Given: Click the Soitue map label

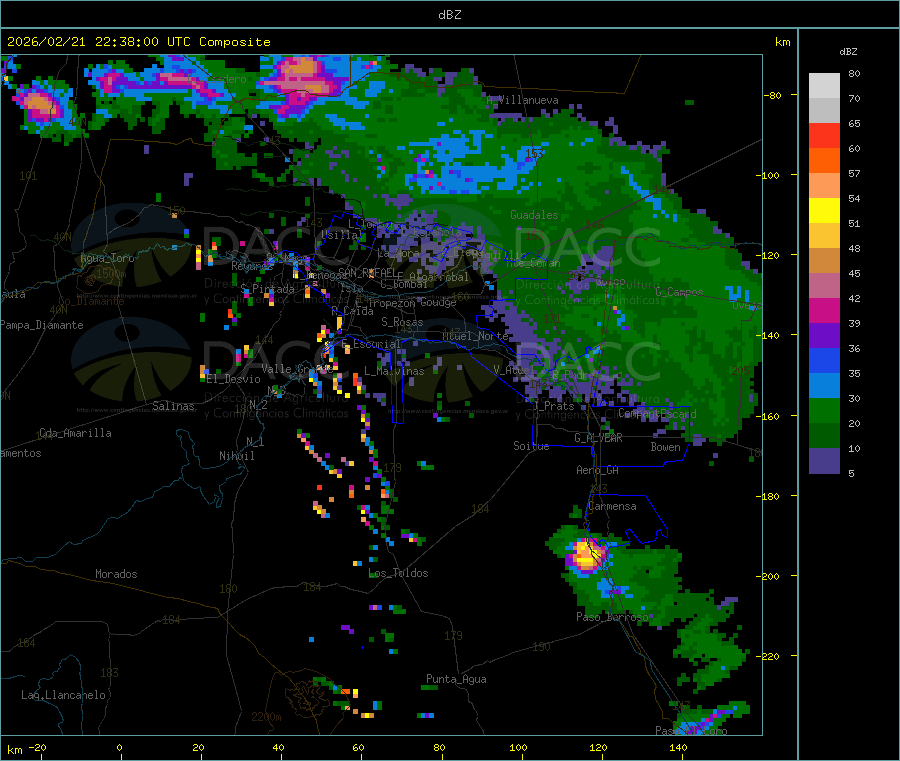Looking at the screenshot, I should [531, 446].
